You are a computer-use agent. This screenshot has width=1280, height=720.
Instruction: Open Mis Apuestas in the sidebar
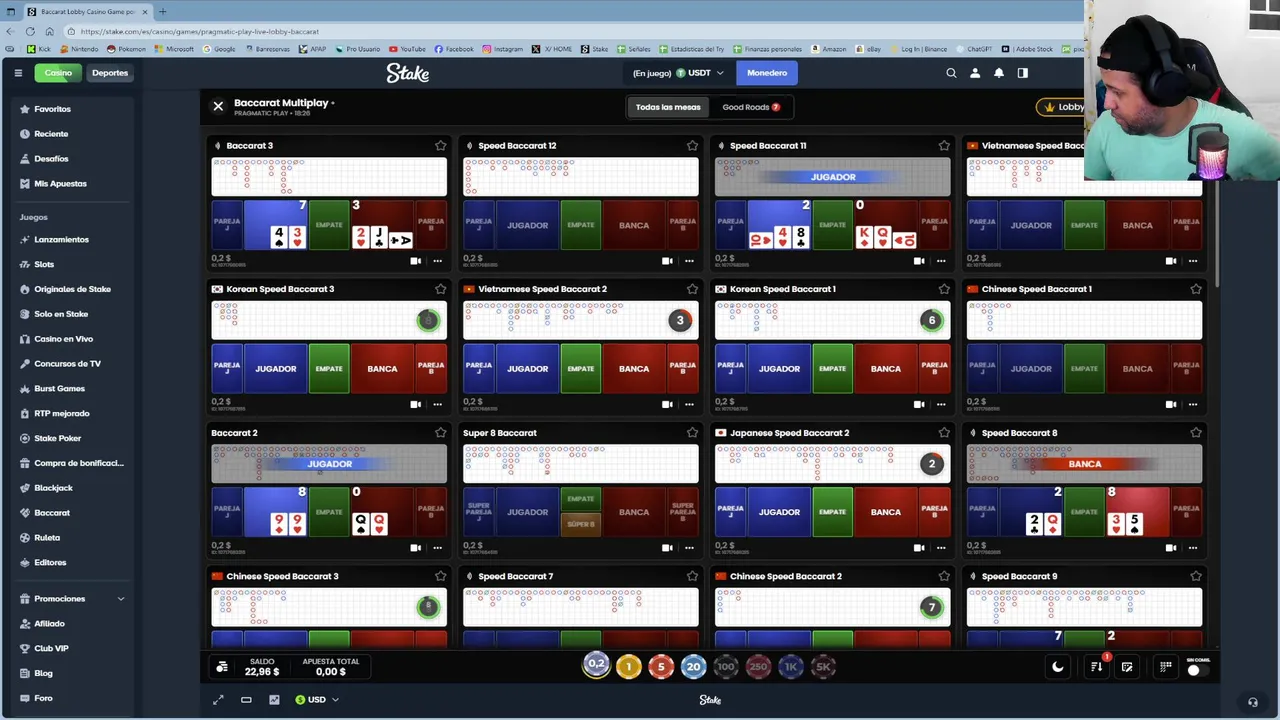point(60,184)
